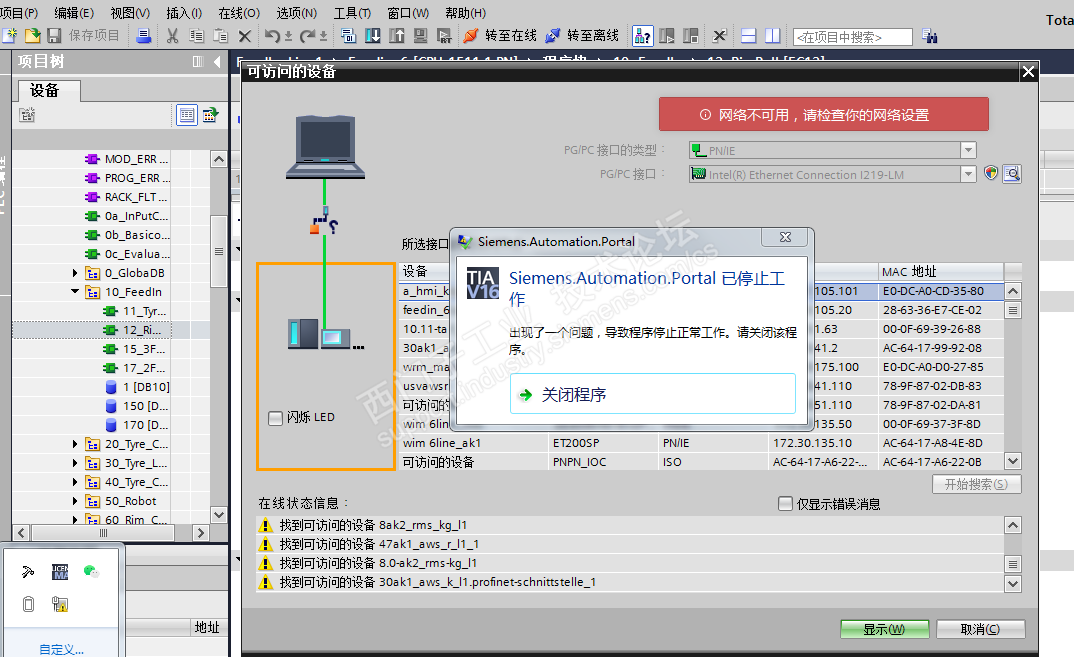Open 编辑(E) menu
The height and width of the screenshot is (657, 1074).
74,13
